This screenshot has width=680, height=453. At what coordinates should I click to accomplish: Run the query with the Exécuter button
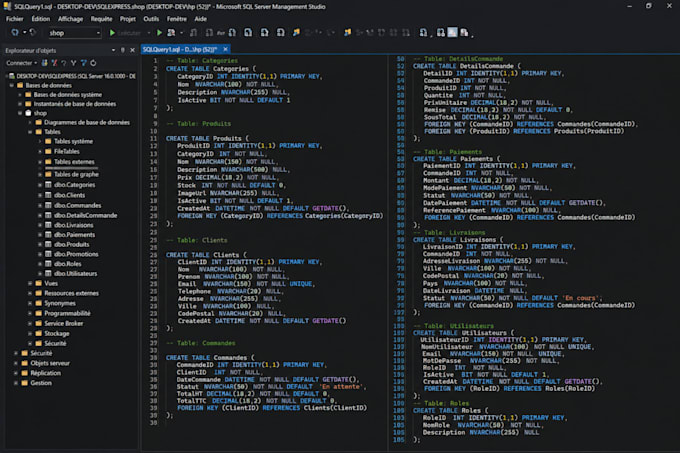[125, 33]
